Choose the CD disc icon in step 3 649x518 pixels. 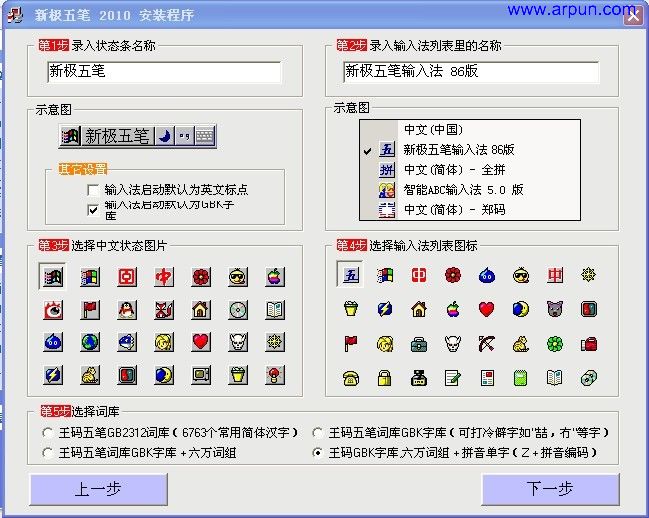click(x=238, y=309)
